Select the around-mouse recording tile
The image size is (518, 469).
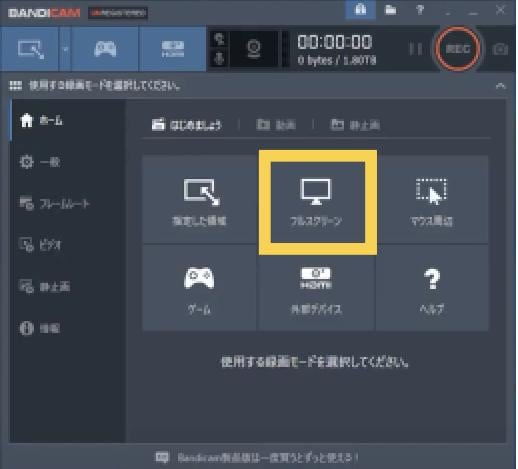(432, 200)
